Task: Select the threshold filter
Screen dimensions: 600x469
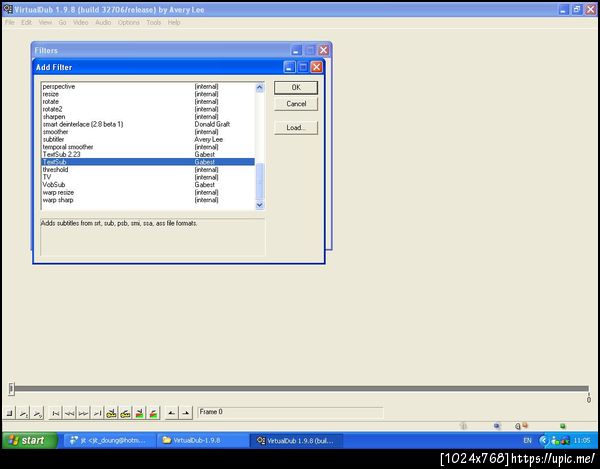Action: click(x=148, y=169)
